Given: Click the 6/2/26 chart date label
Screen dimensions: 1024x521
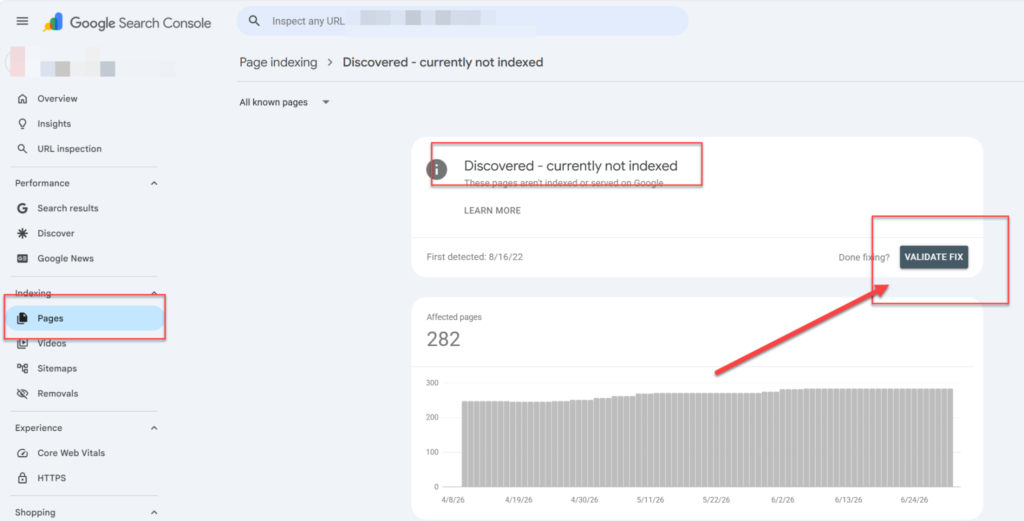Looking at the screenshot, I should (x=782, y=500).
